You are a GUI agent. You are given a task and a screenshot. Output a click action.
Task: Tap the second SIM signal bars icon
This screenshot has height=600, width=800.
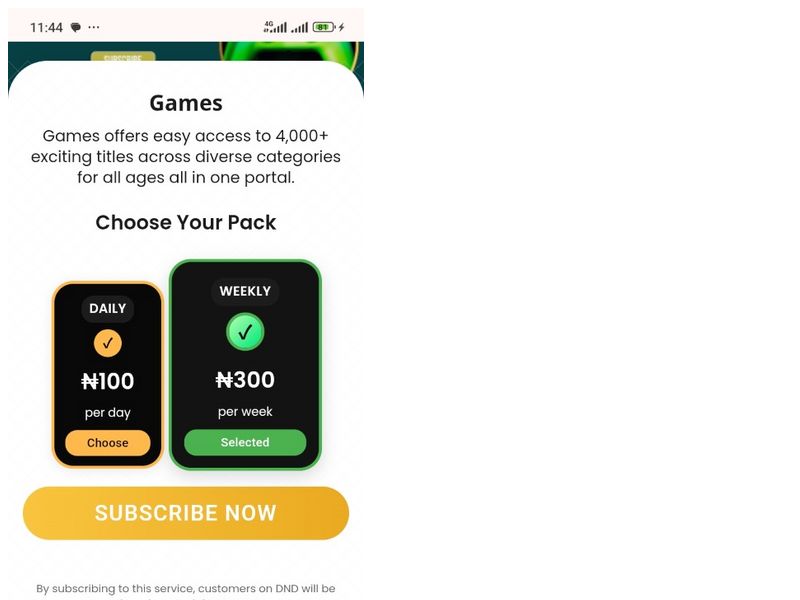click(x=298, y=26)
